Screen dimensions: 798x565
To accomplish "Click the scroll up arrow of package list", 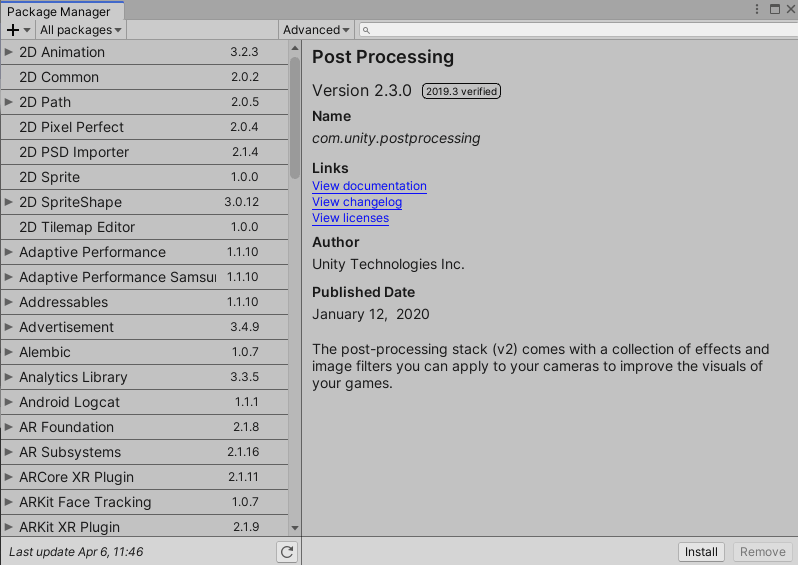I will (295, 48).
